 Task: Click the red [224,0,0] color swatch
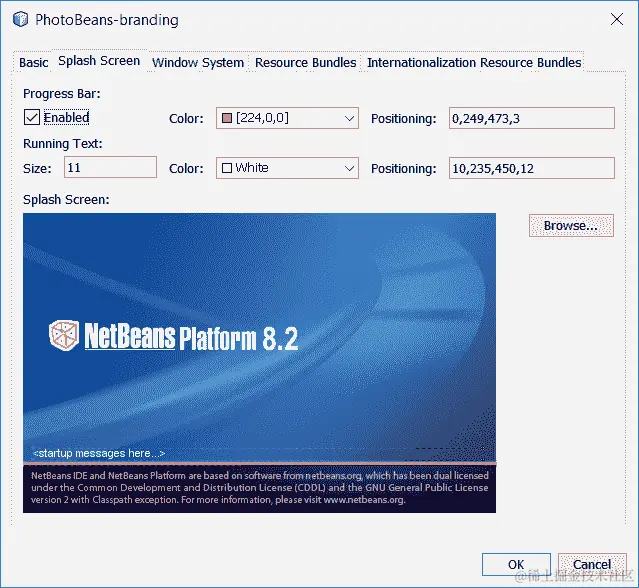(x=227, y=118)
